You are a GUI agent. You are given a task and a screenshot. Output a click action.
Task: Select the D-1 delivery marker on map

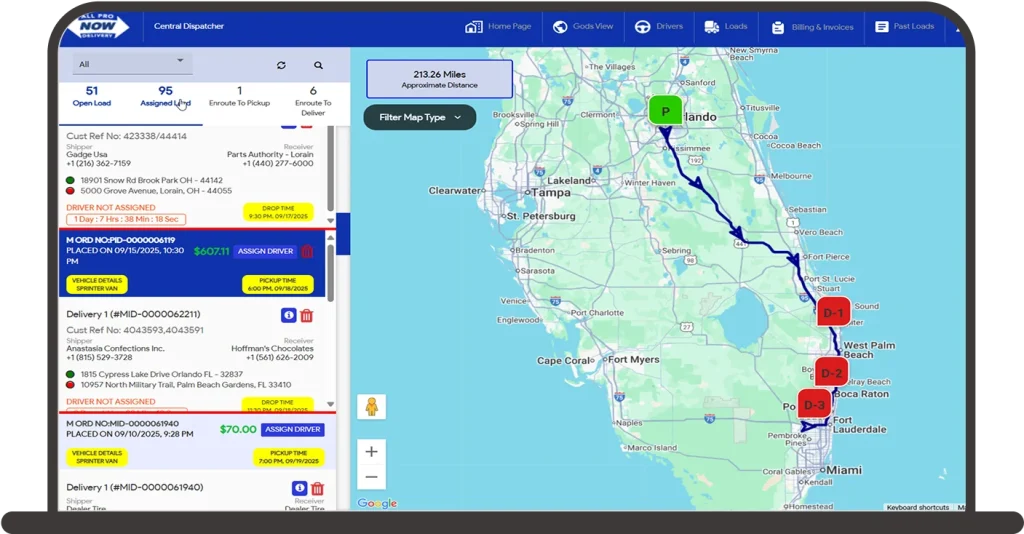(x=833, y=313)
